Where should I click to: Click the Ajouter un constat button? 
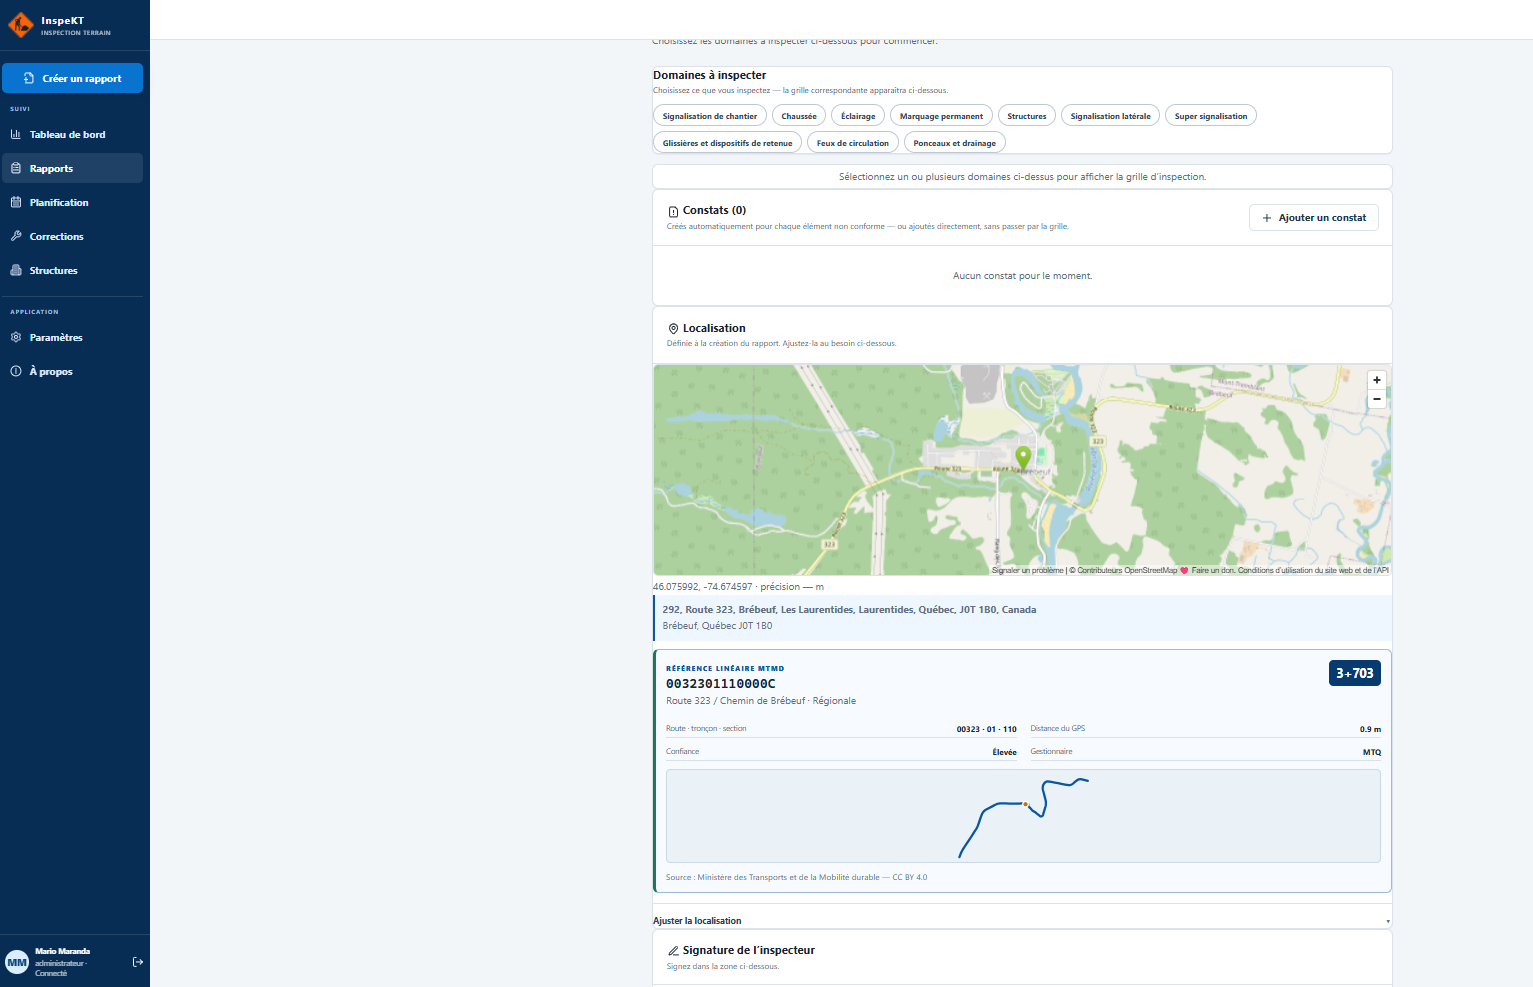(x=1314, y=217)
